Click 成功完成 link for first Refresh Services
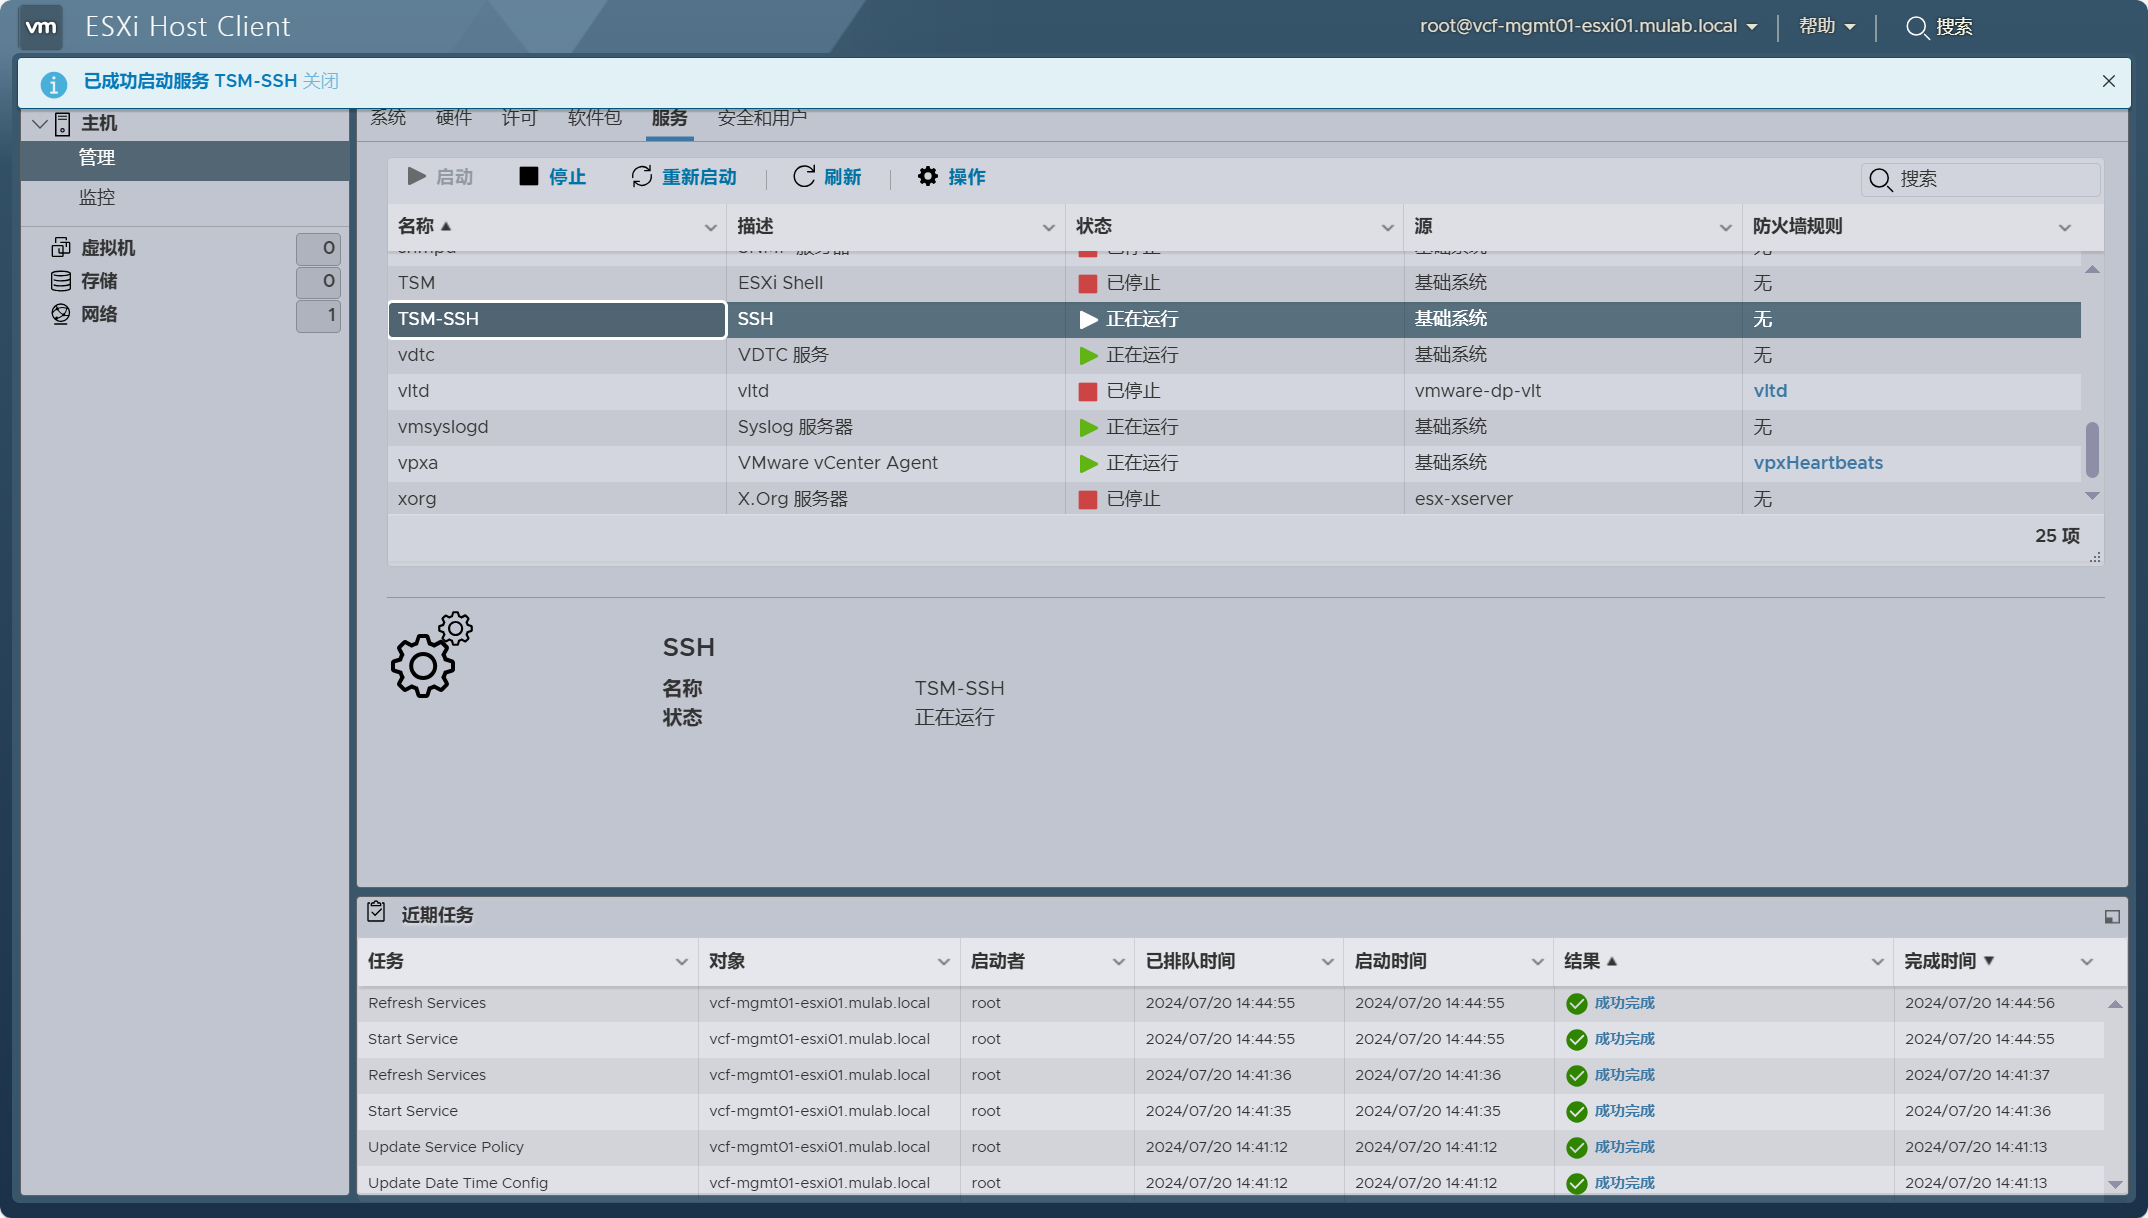 (x=1625, y=1003)
